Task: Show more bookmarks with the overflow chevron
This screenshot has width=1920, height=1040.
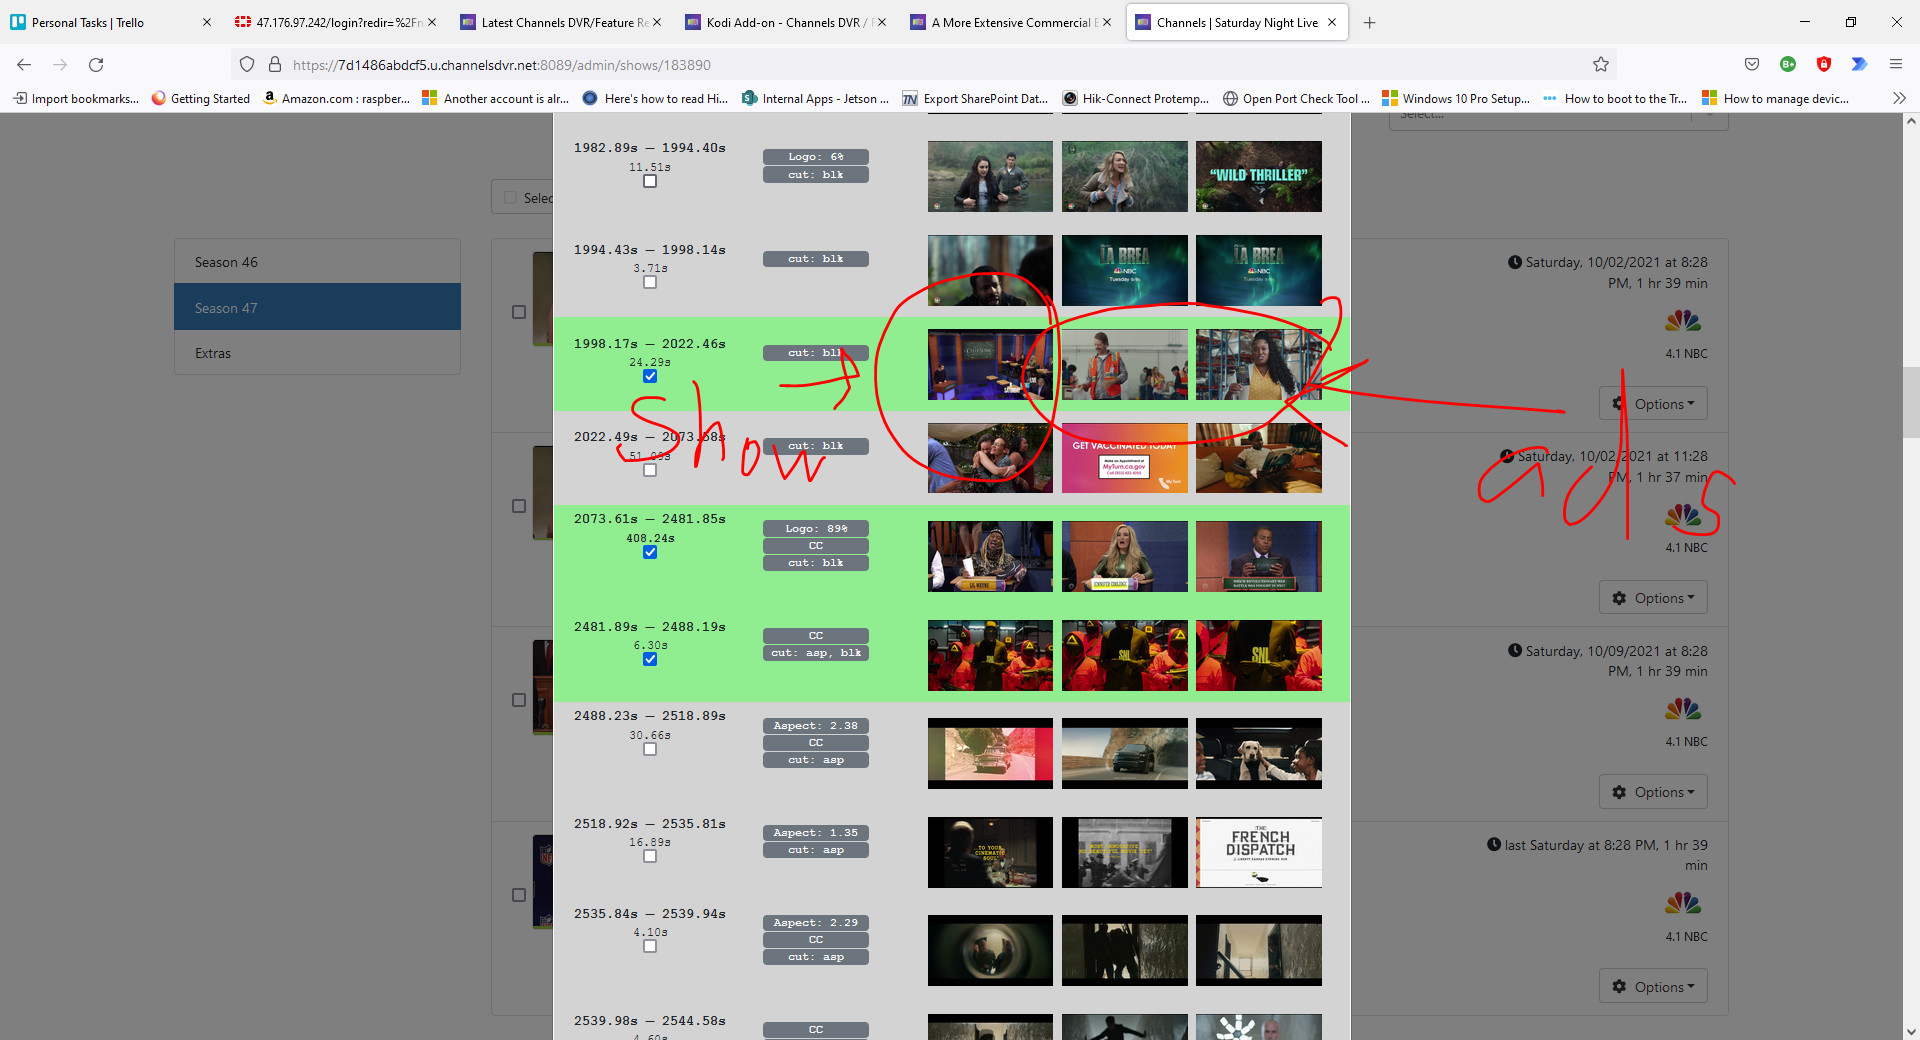Action: click(x=1898, y=98)
